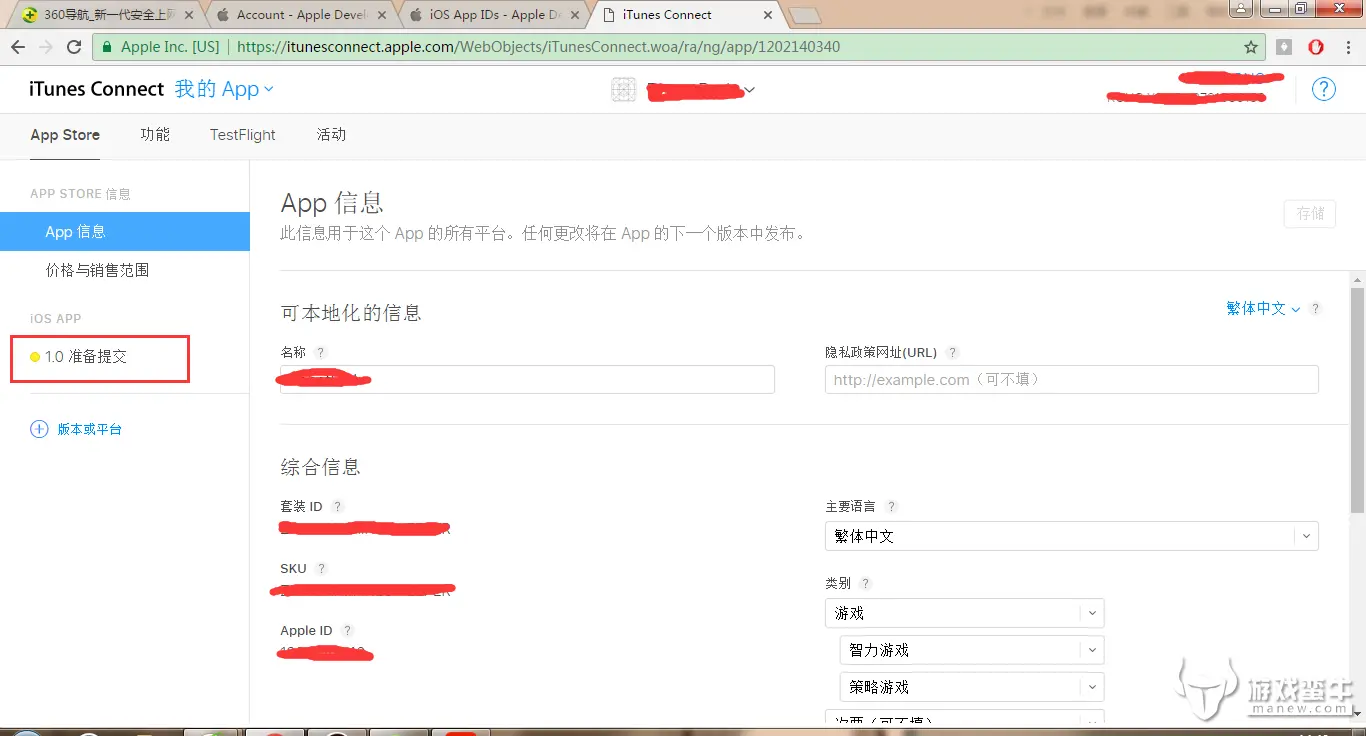Reload the page with the refresh icon
The image size is (1366, 736).
tap(74, 47)
